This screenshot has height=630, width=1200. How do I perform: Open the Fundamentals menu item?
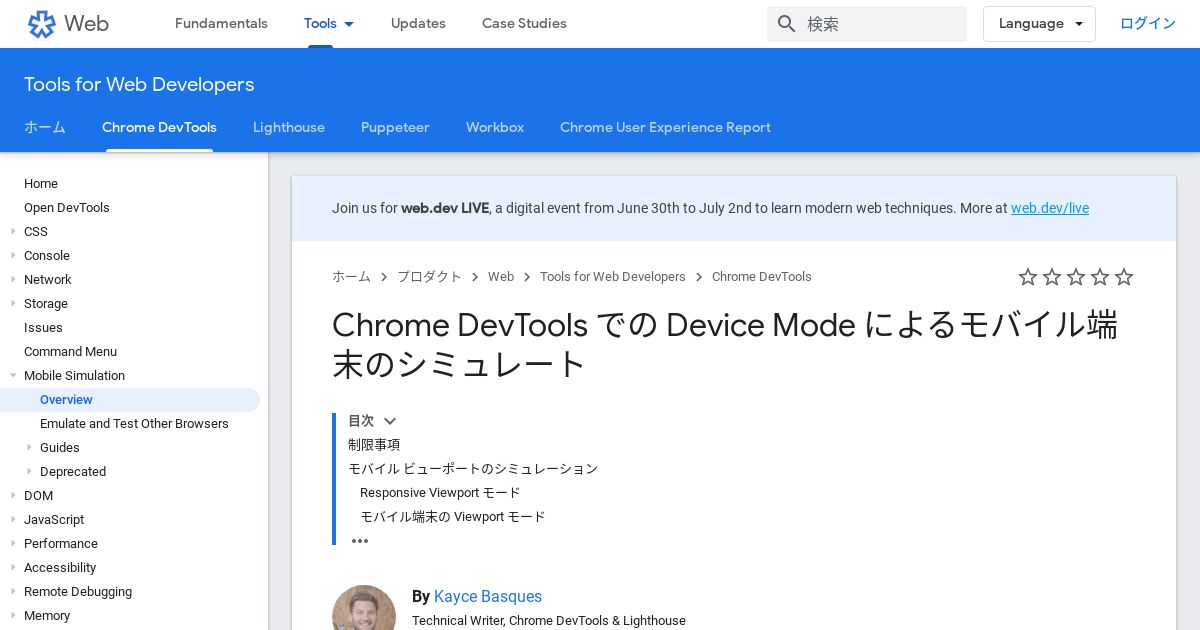(221, 24)
